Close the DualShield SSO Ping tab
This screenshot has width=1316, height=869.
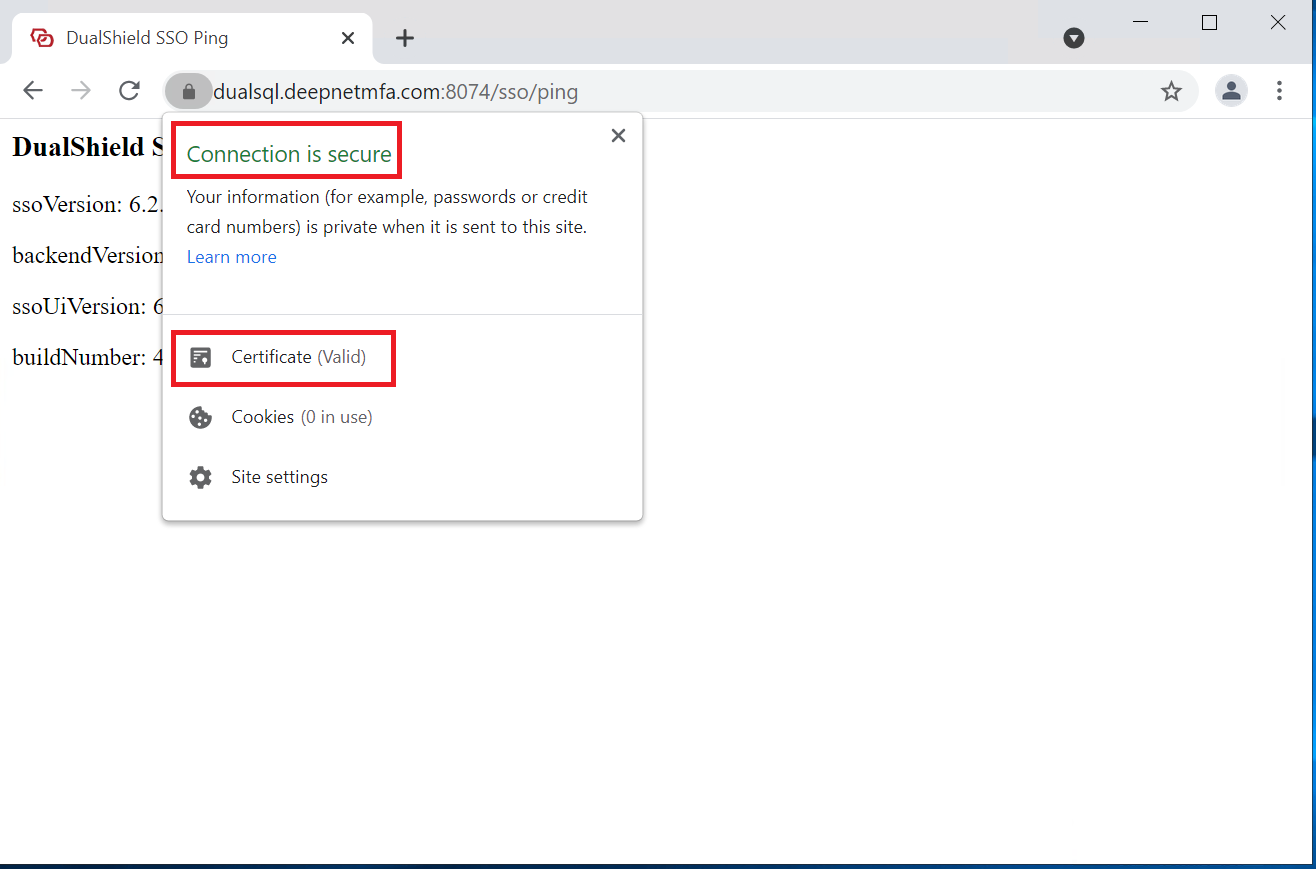348,38
